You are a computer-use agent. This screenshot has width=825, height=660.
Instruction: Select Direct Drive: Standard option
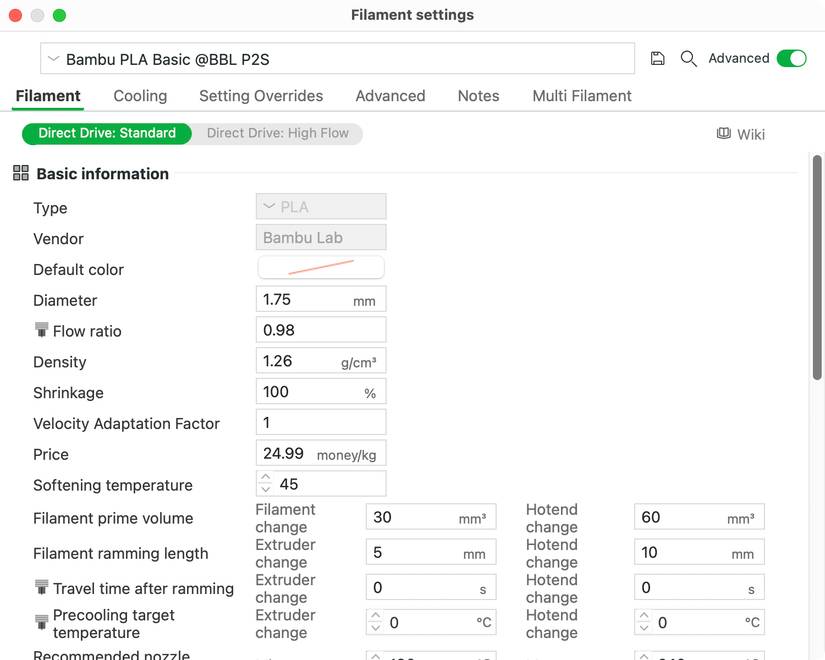[x=106, y=133]
